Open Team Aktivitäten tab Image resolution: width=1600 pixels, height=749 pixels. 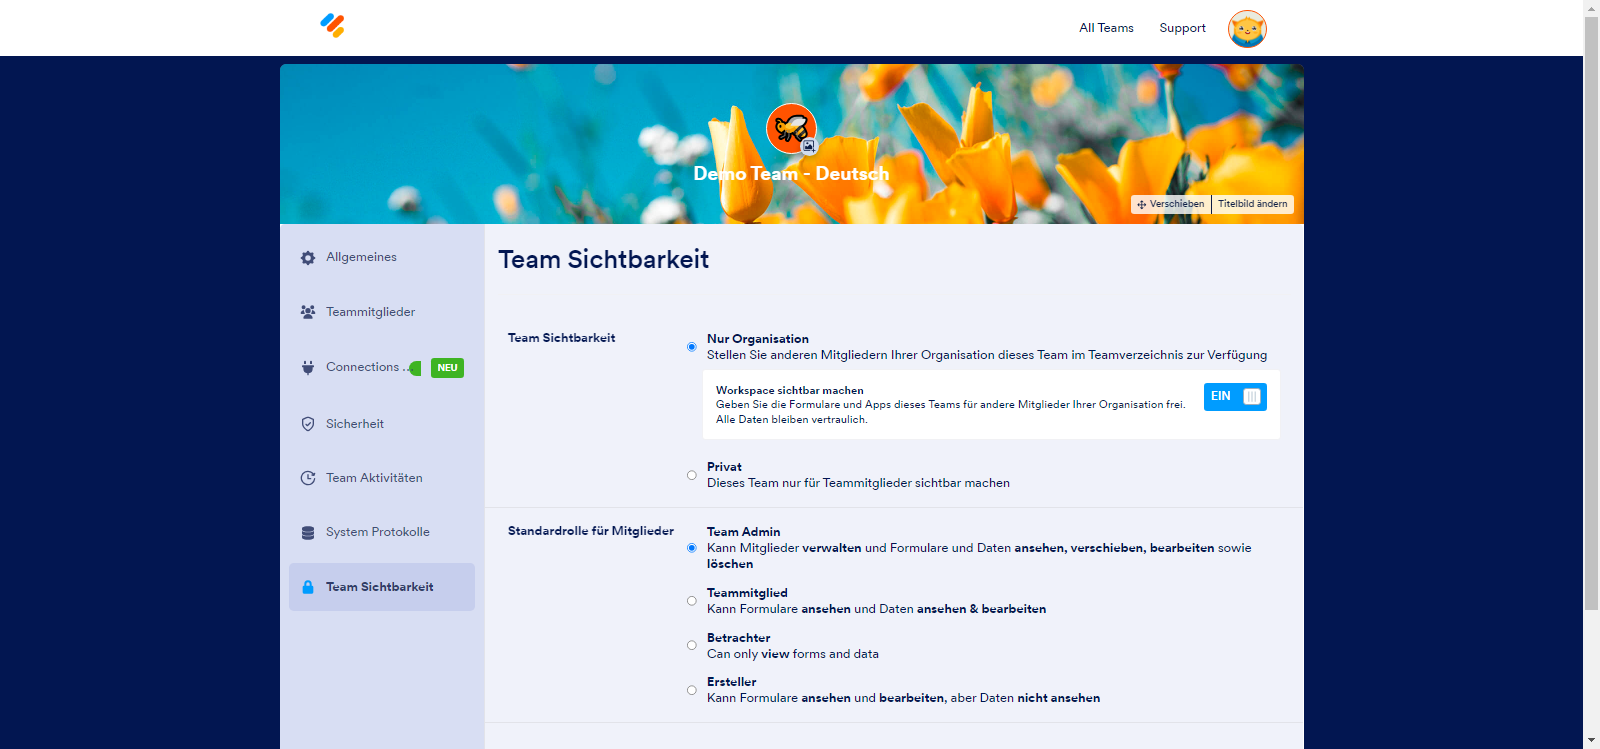coord(382,478)
